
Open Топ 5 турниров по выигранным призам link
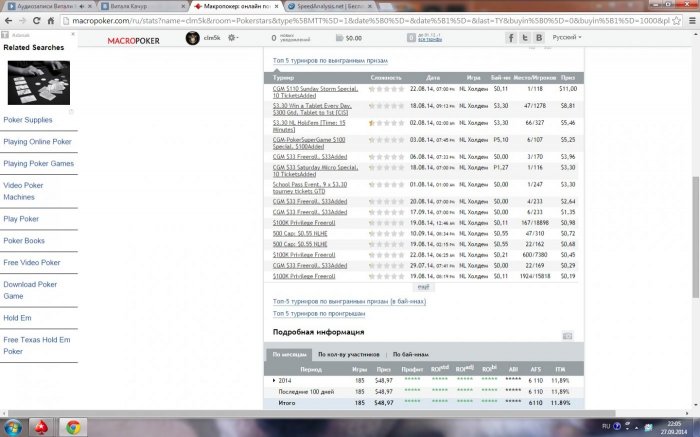330,60
